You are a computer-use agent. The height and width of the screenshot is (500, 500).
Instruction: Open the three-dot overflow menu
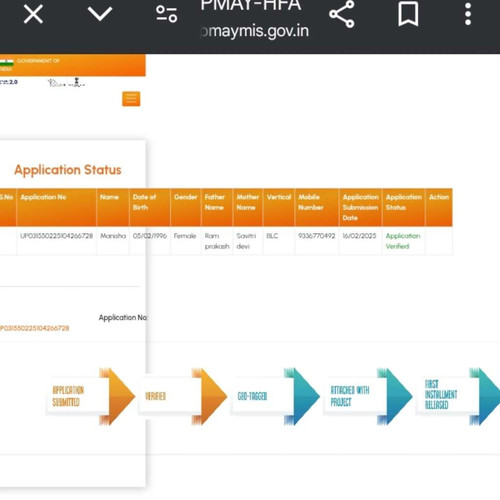468,14
